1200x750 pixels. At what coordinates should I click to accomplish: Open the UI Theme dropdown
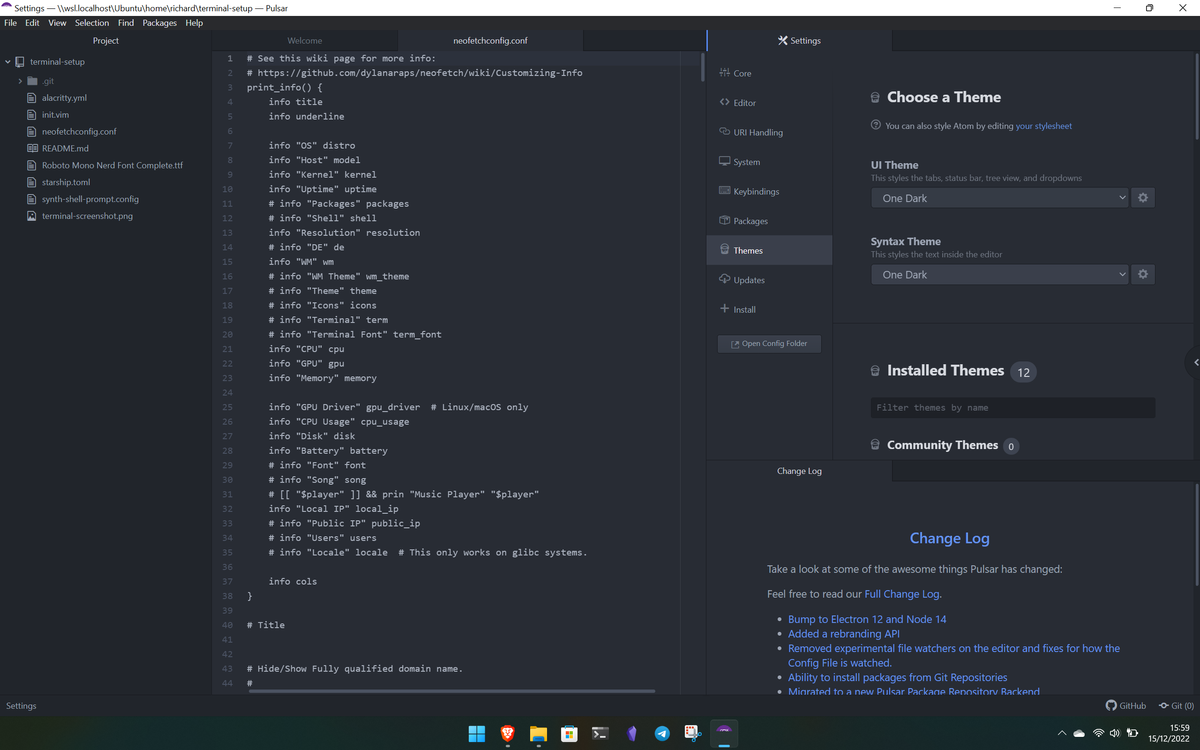[x=999, y=198]
